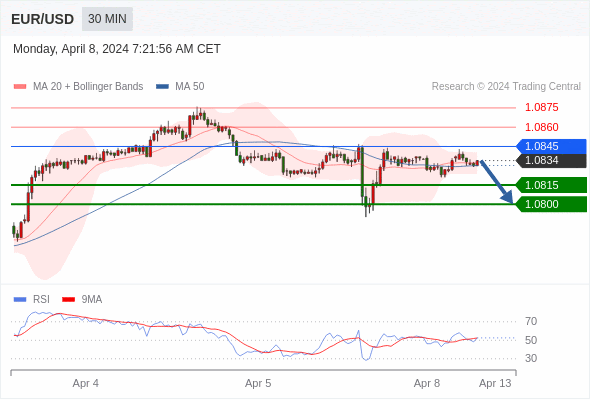The width and height of the screenshot is (590, 400).
Task: Select the green 1.0800 support tag
Action: (x=551, y=204)
